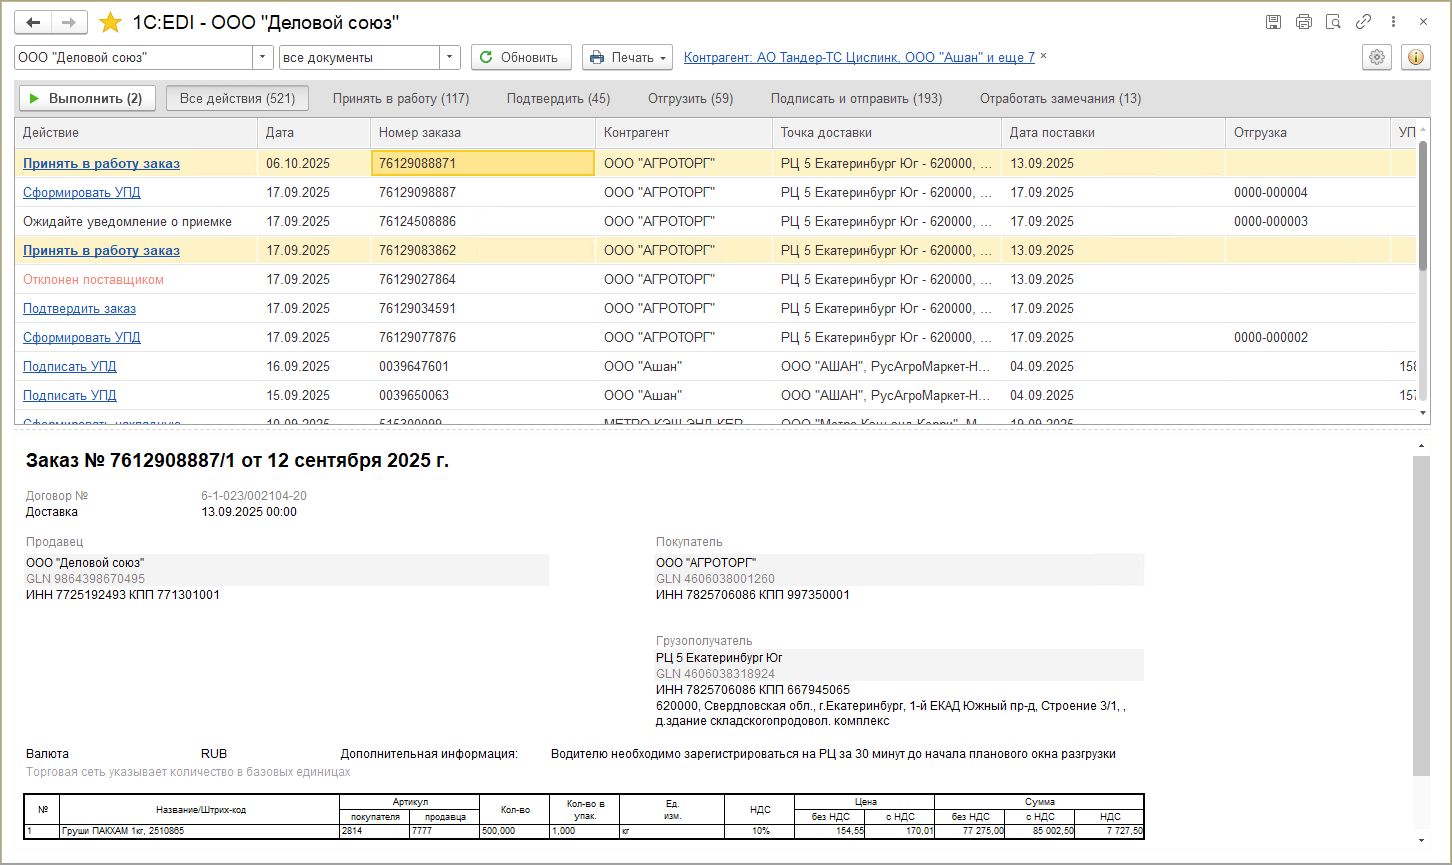Viewport: 1452px width, 865px height.
Task: Open the print preview icon
Action: point(1333,22)
